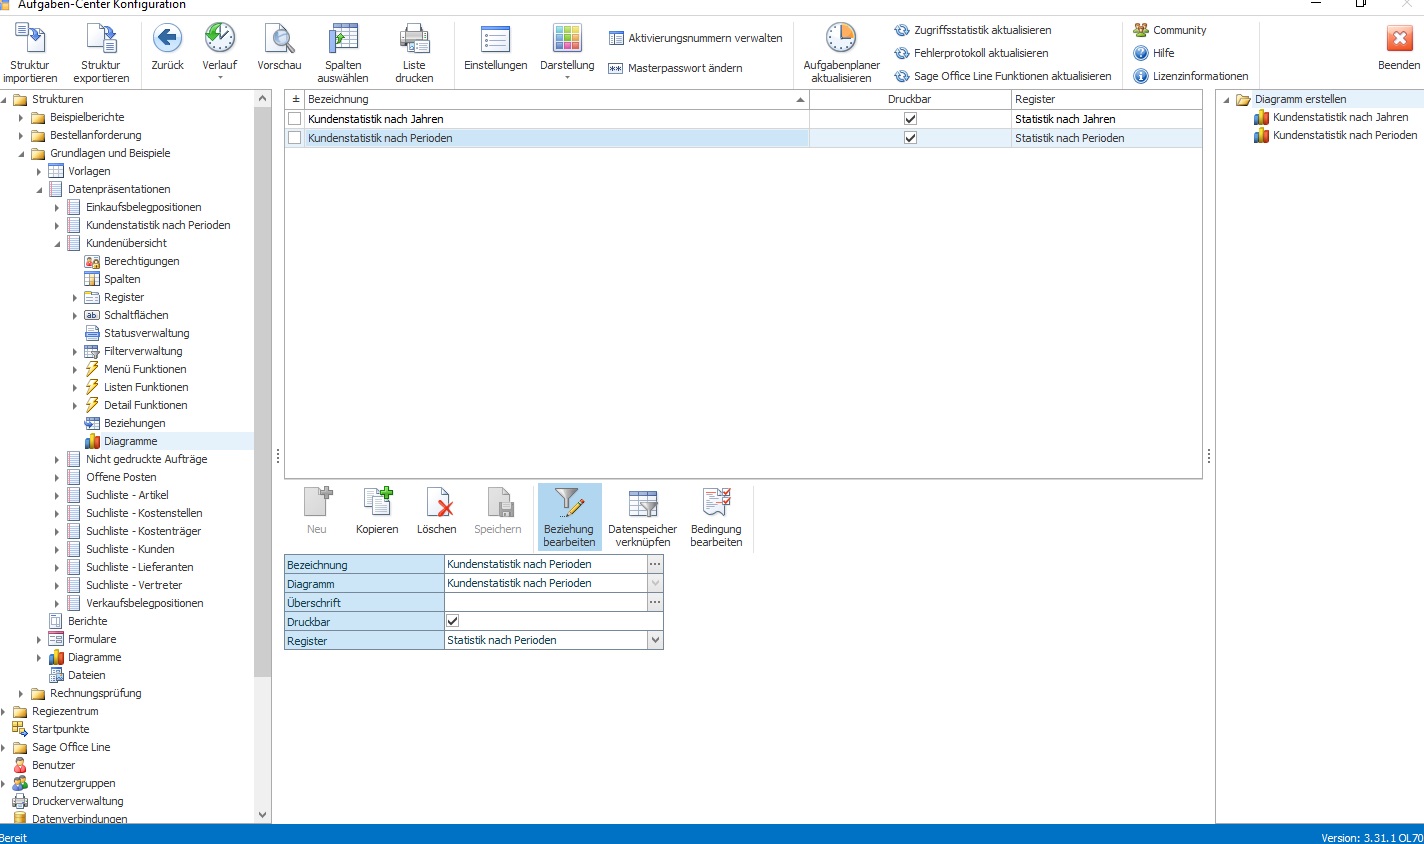Click the Beziehung bearbeiten funnel icon

pos(569,502)
